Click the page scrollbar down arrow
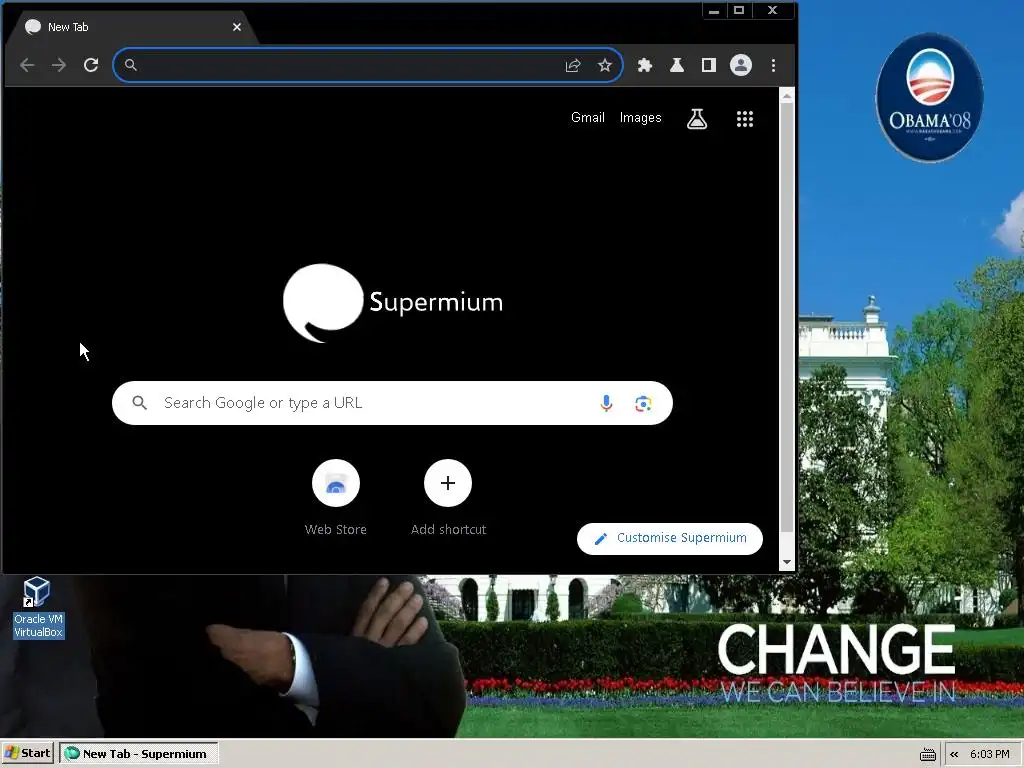Screen dimensions: 1024x768 pos(786,562)
